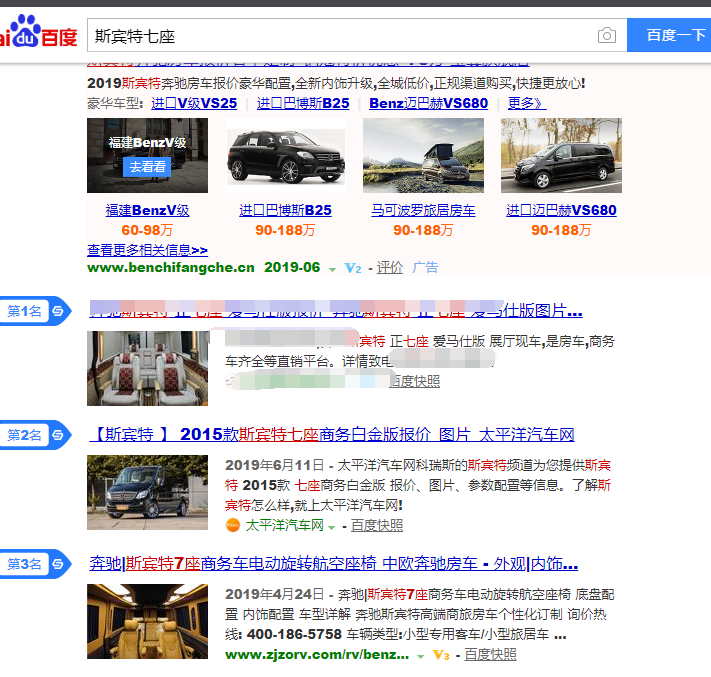Click 第3名 ranking badge
Screen dimensions: 711x677
(24, 564)
